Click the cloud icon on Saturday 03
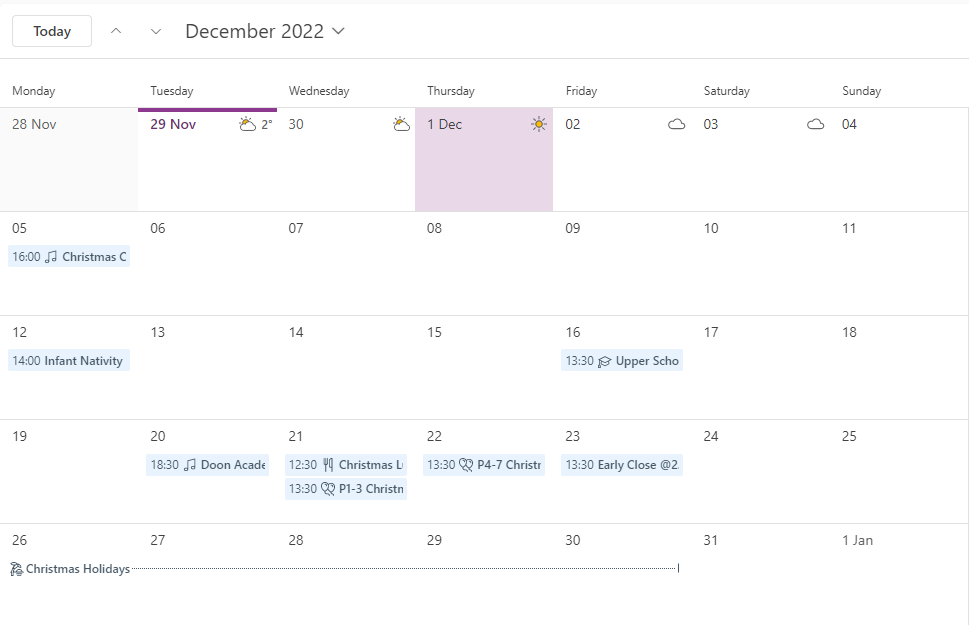969x625 pixels. (x=816, y=125)
